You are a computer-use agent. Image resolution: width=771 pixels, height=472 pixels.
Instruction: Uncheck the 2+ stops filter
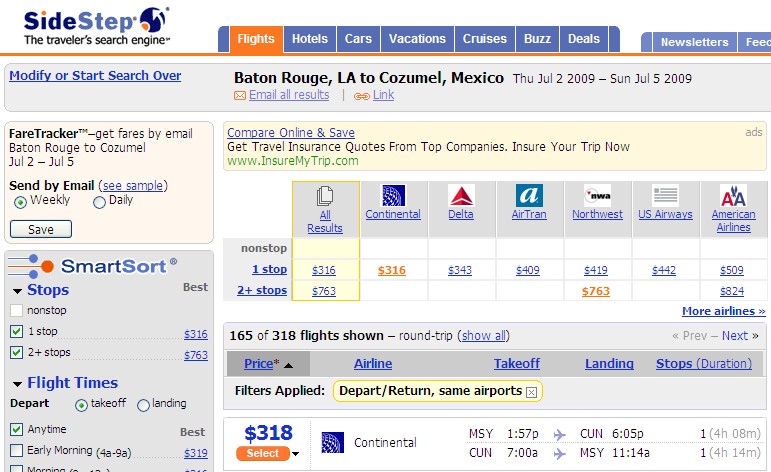coord(16,353)
